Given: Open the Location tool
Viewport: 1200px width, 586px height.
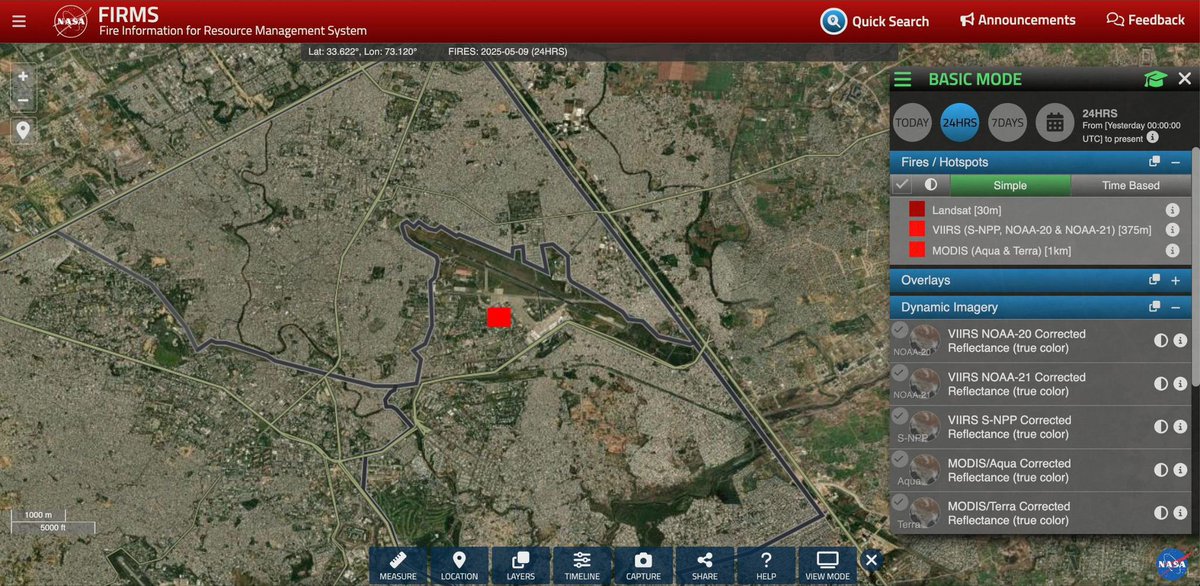Looking at the screenshot, I should (459, 566).
